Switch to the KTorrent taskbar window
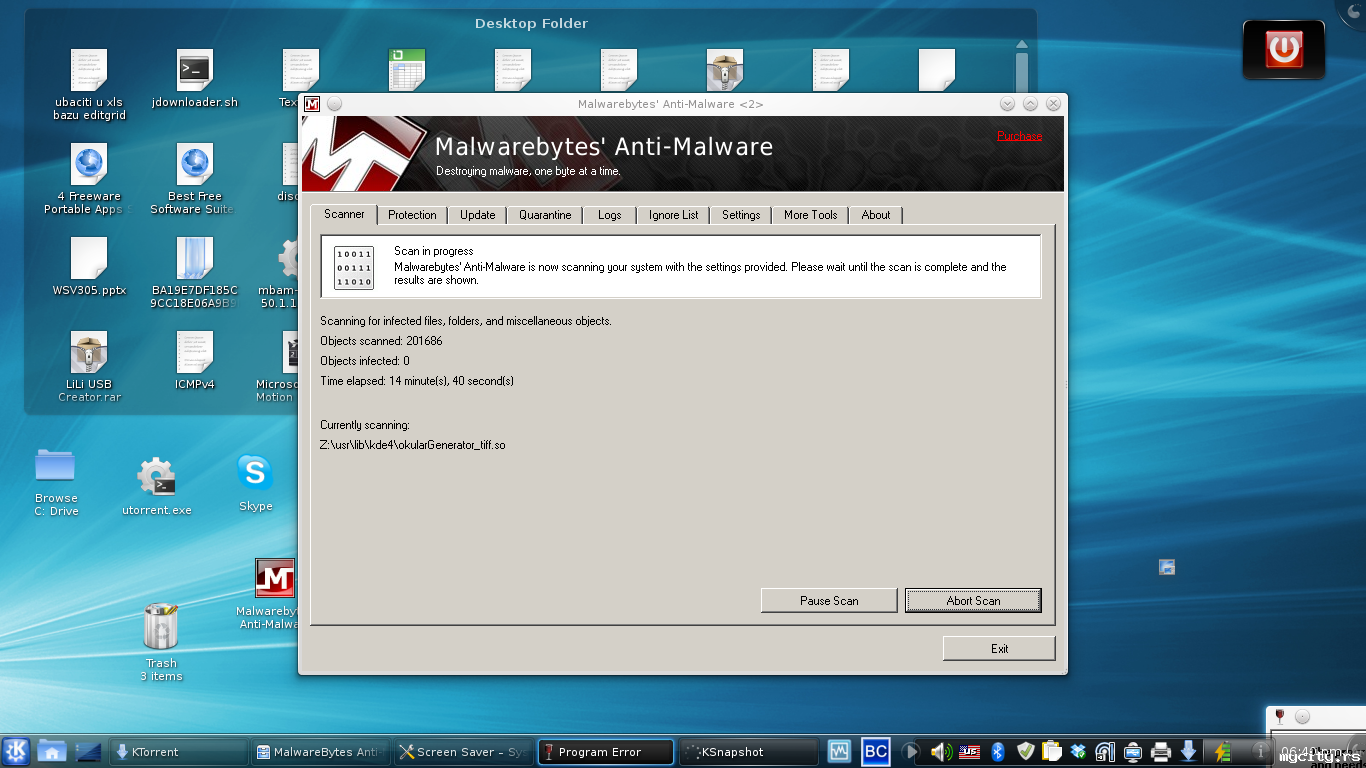Screen dimensions: 1366x768 [178, 752]
